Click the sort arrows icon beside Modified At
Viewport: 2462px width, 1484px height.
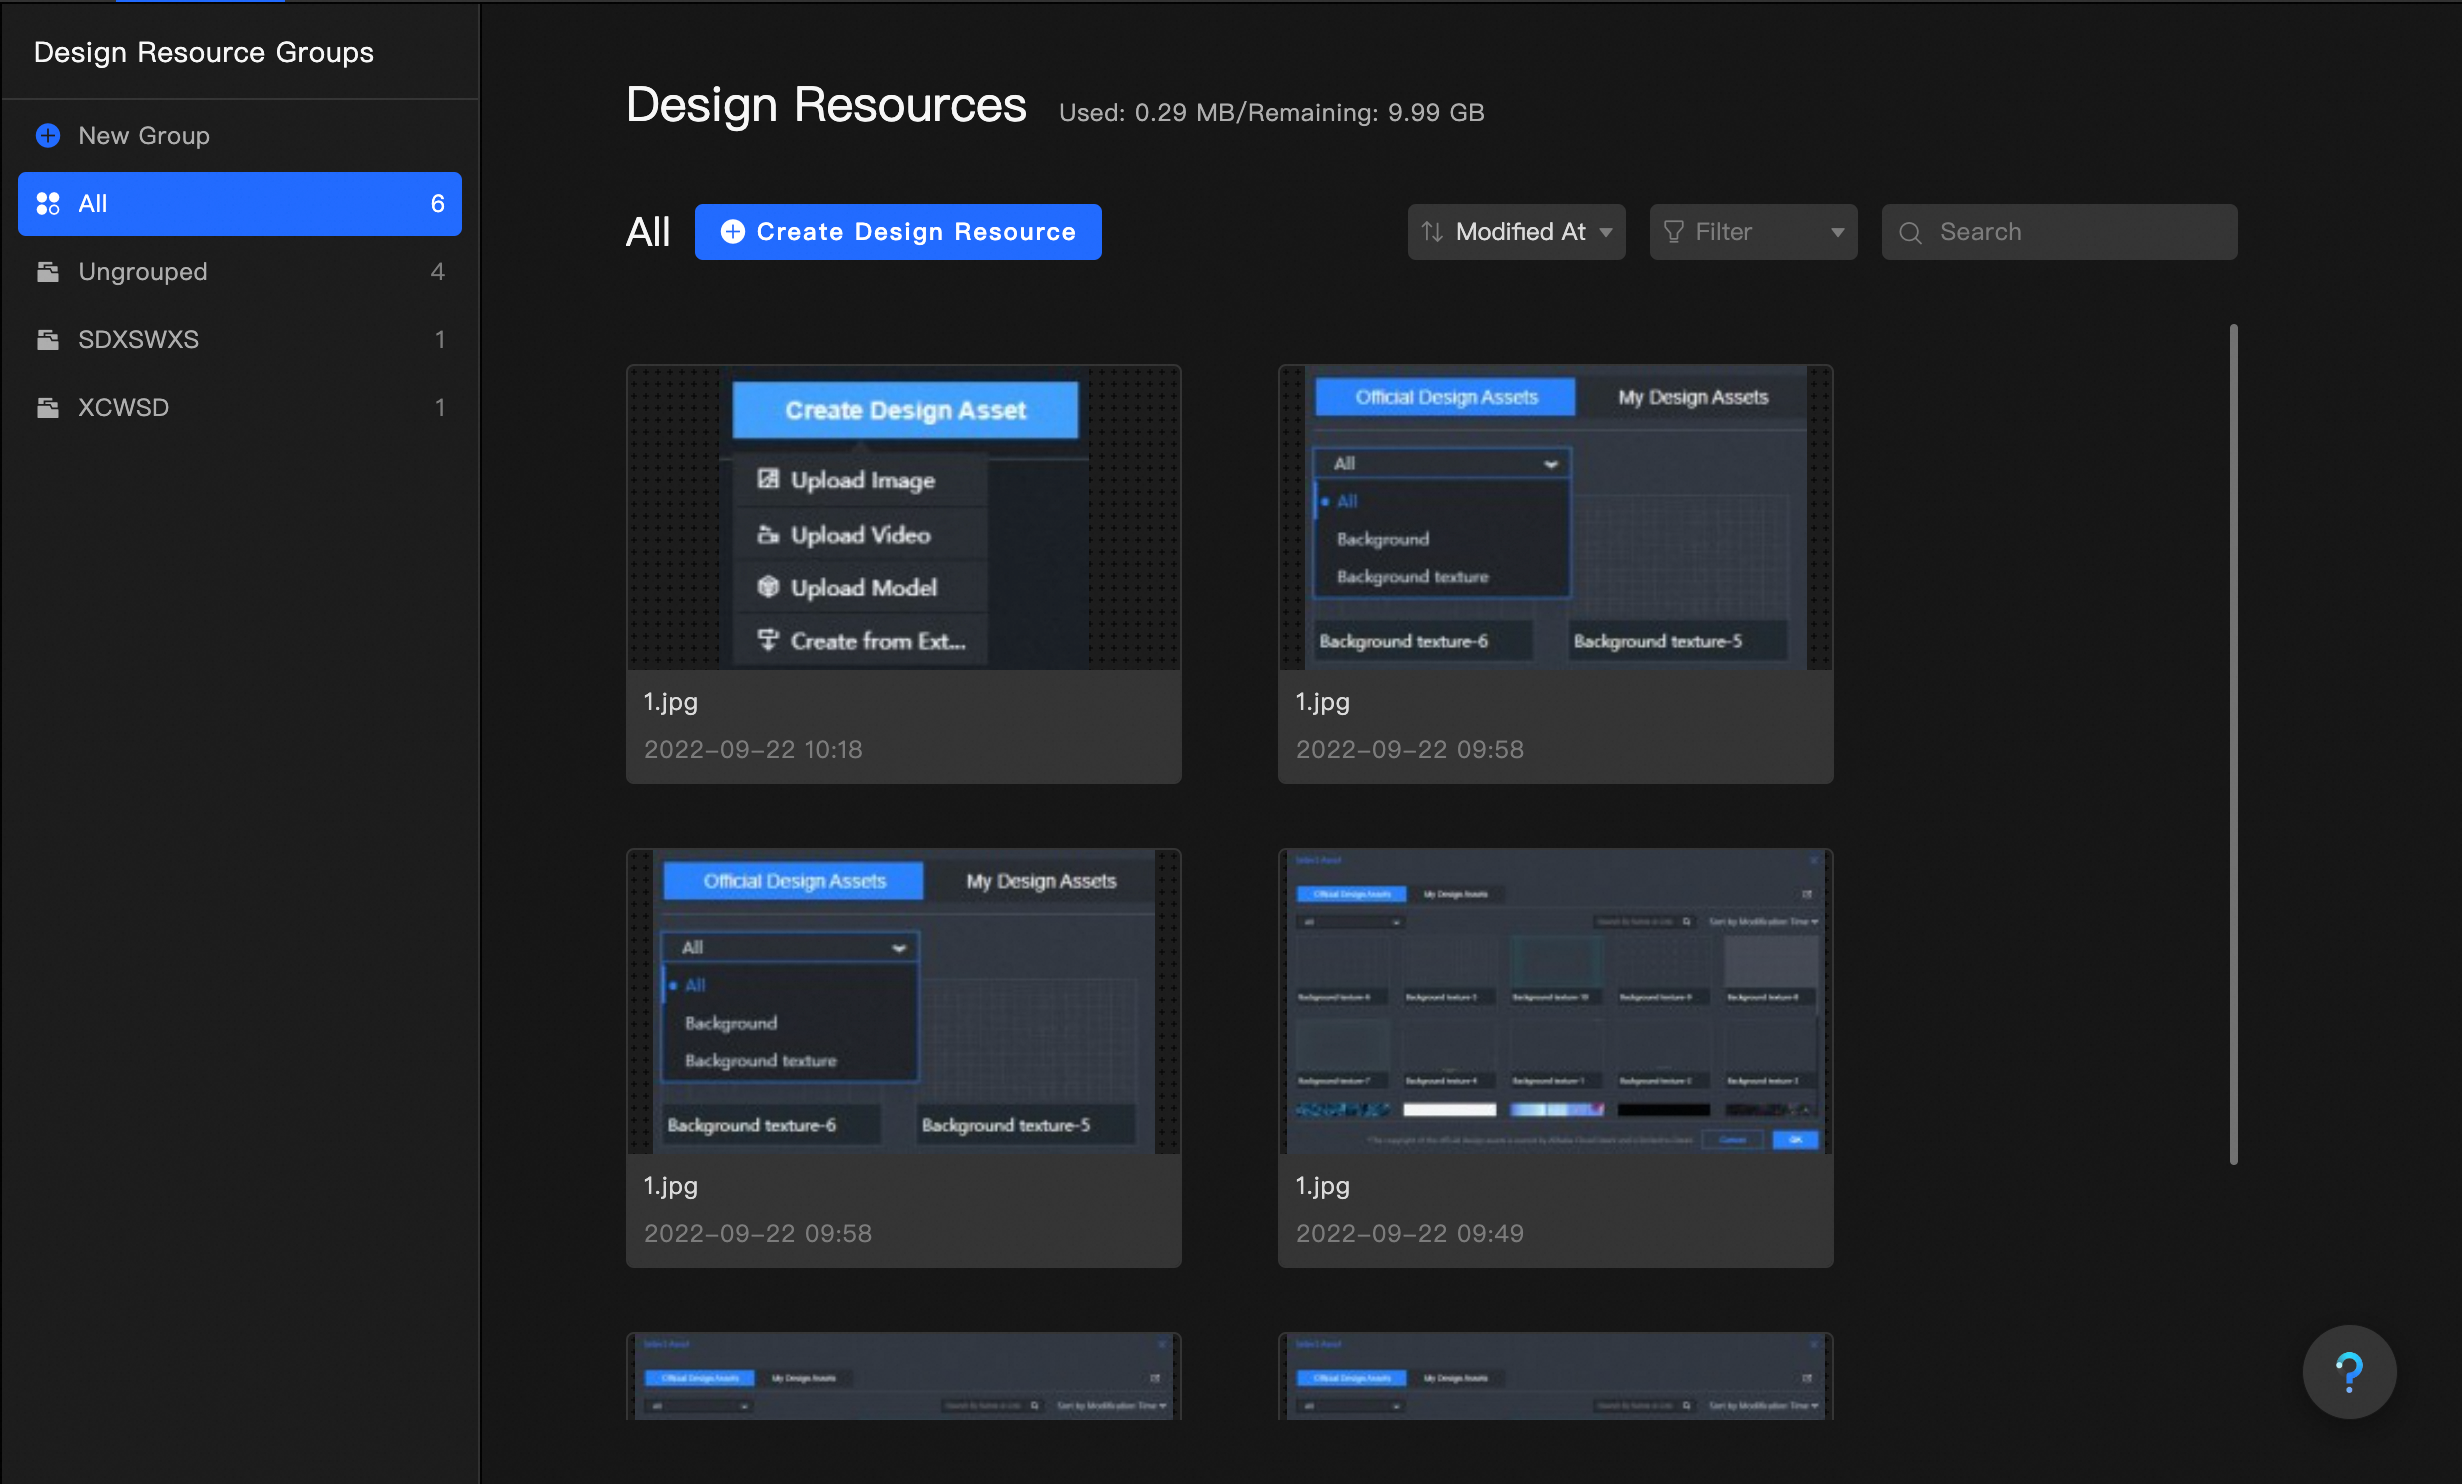pos(1432,232)
